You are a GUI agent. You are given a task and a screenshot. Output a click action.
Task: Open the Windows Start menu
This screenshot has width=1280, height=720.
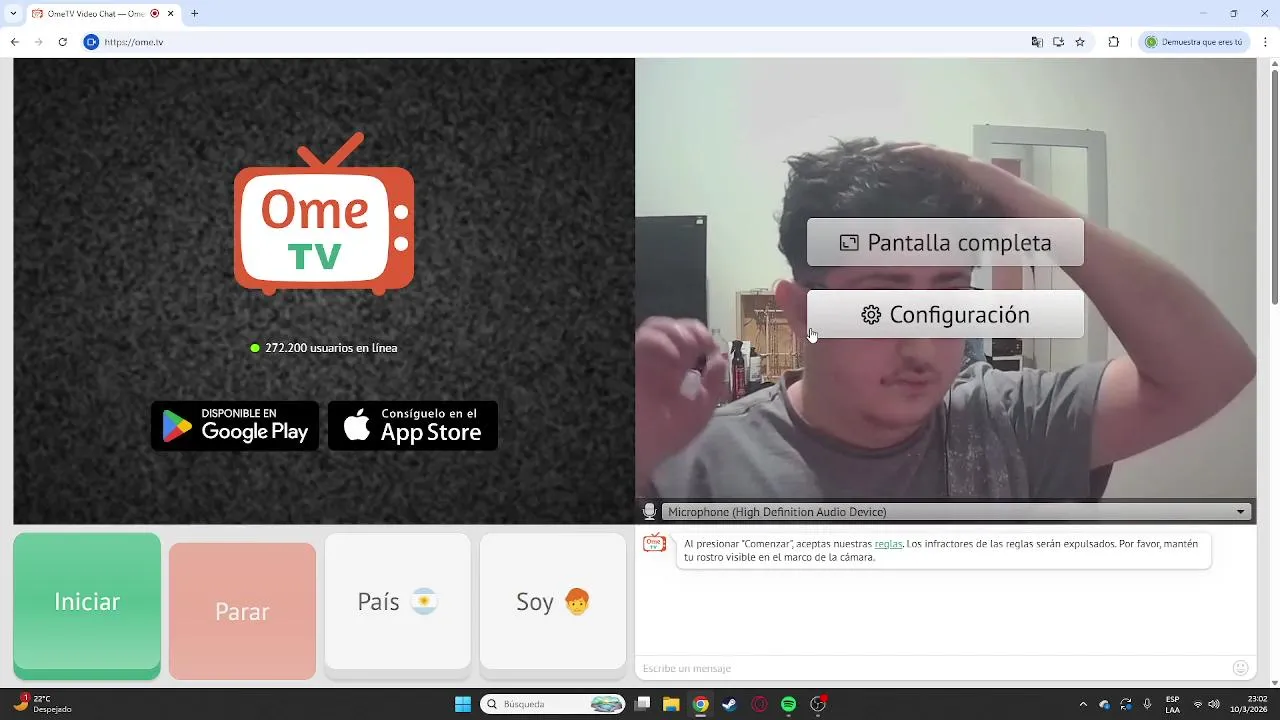pos(463,704)
